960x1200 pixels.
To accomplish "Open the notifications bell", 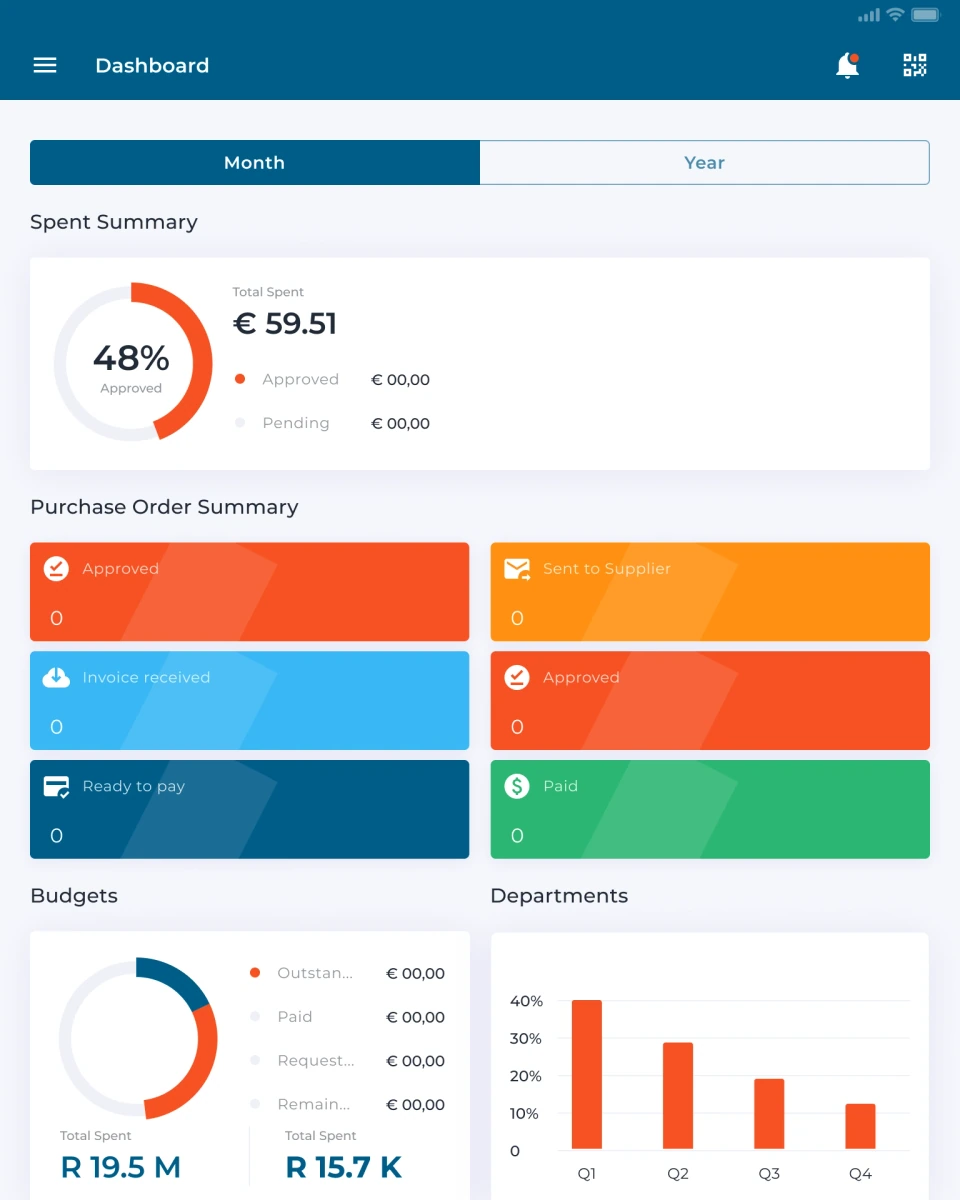I will click(847, 65).
